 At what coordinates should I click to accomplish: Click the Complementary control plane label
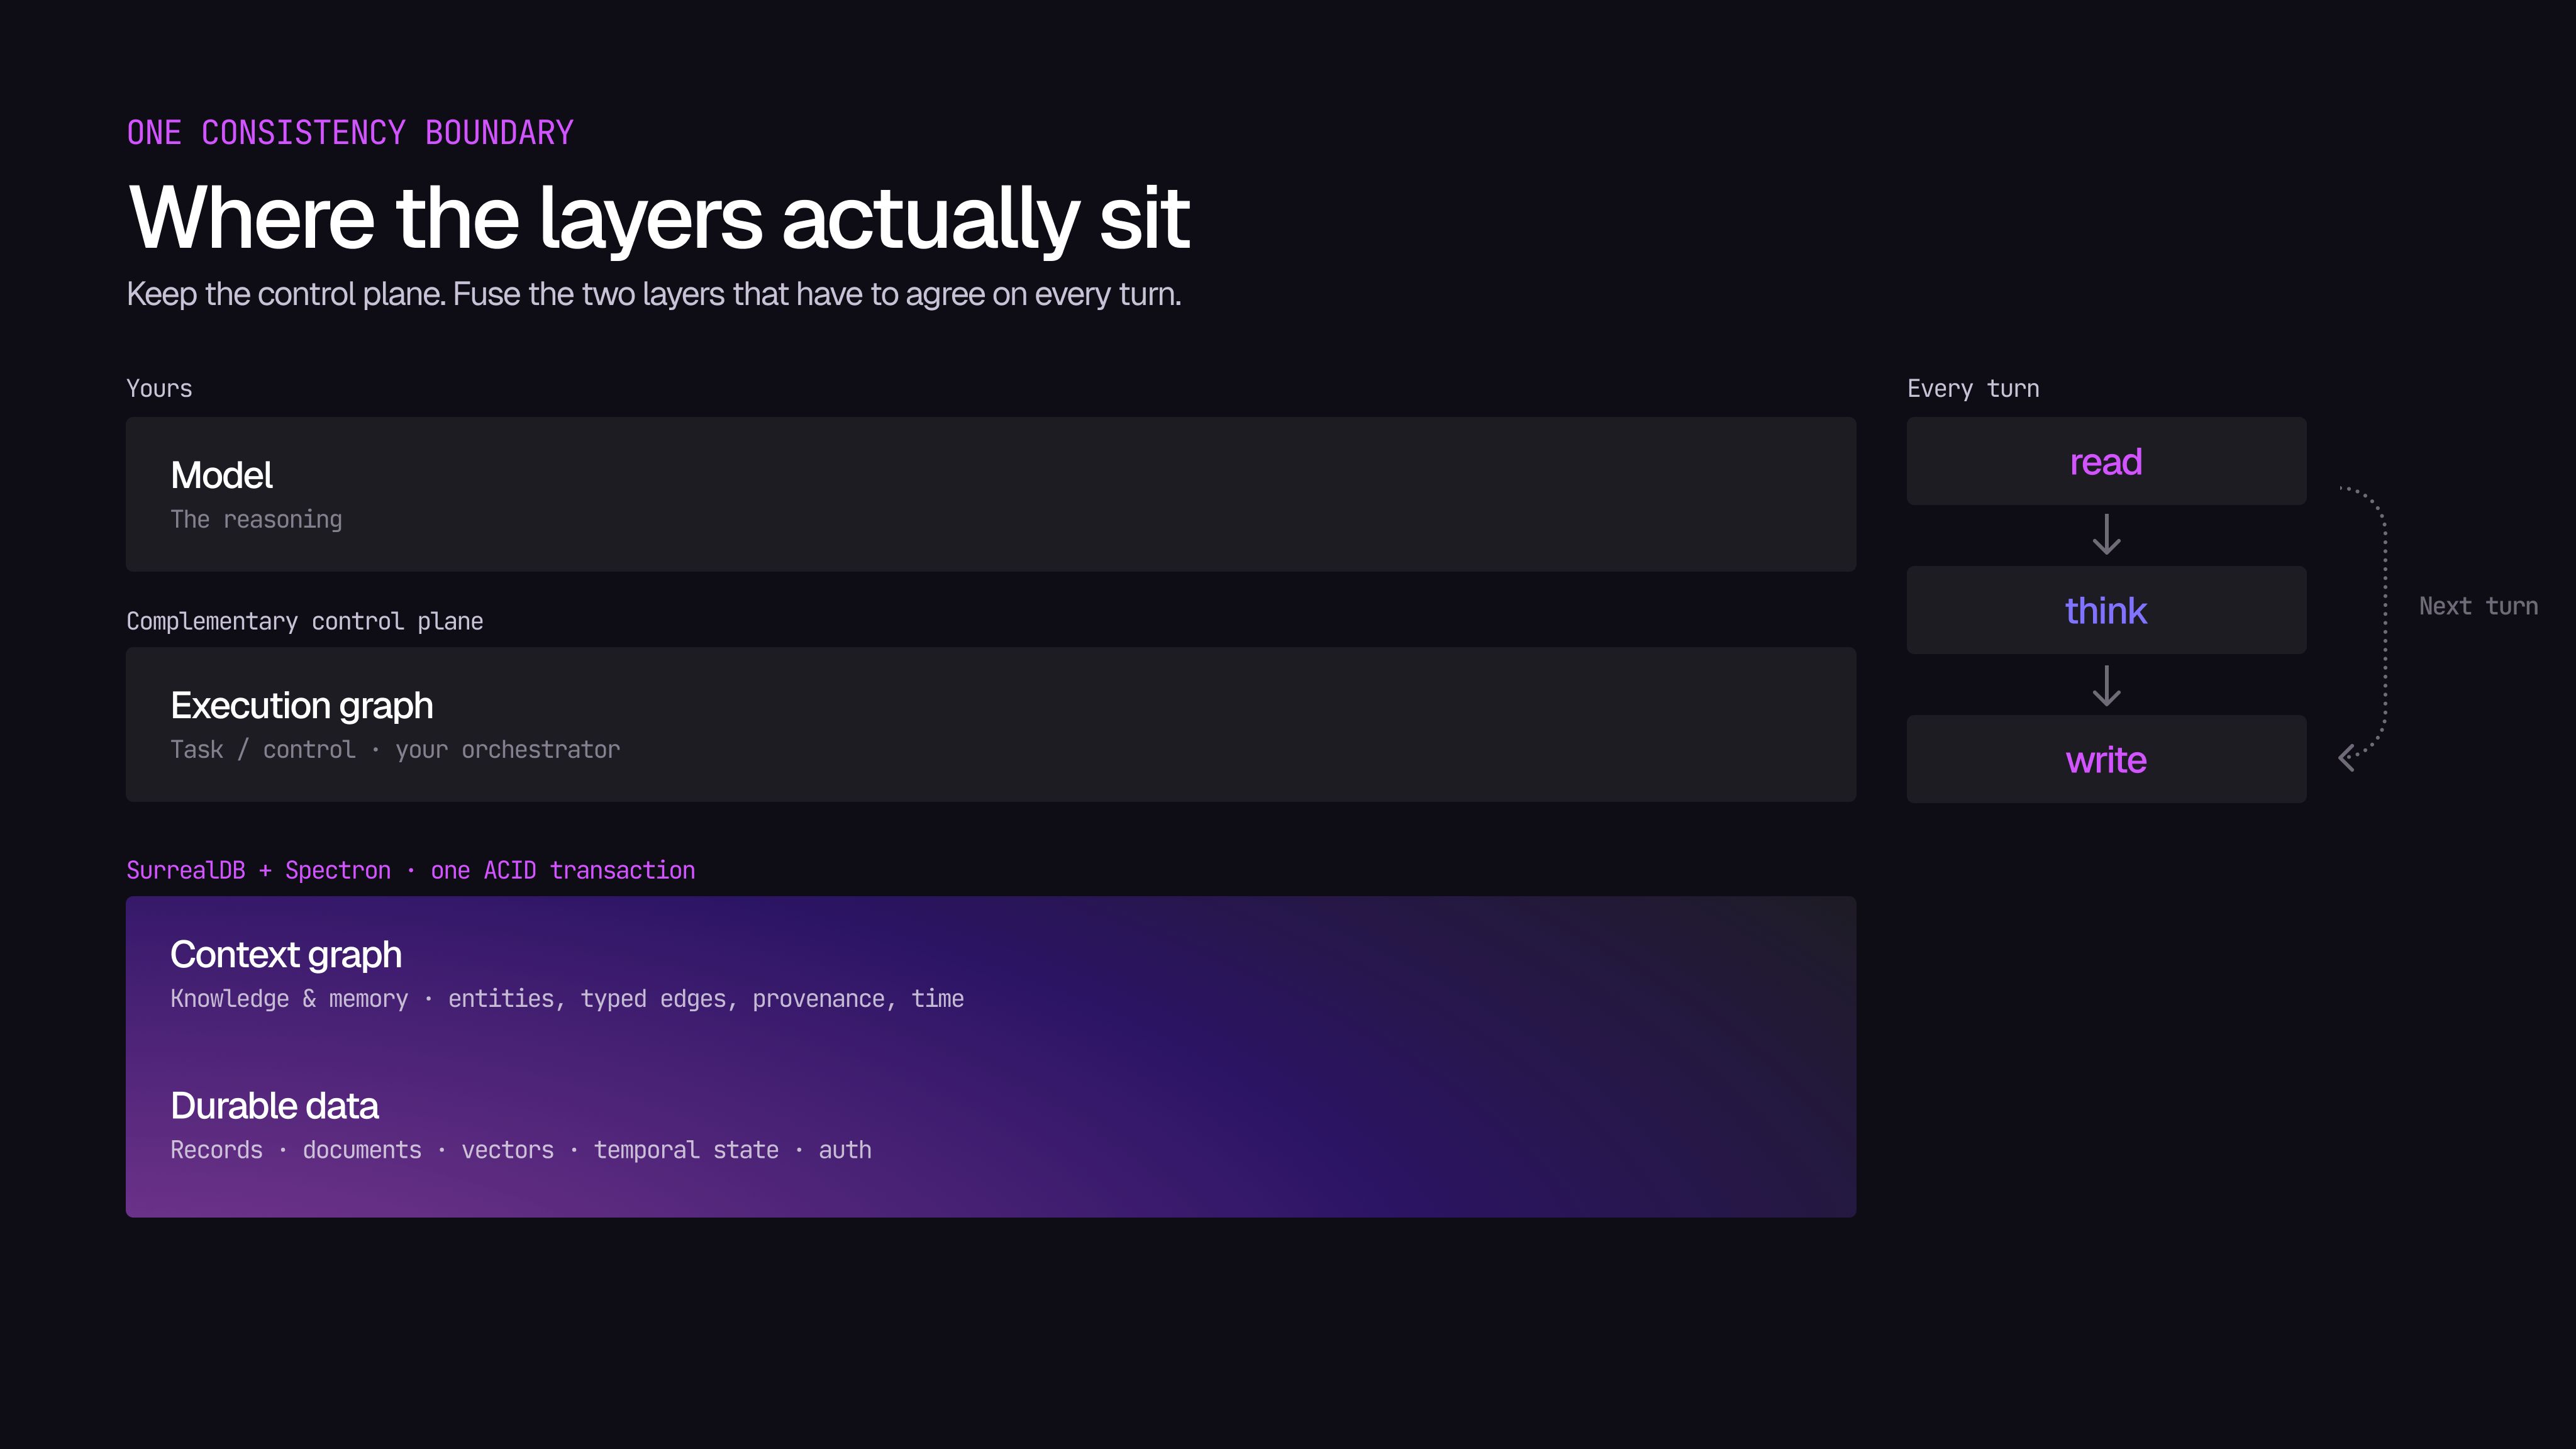point(305,621)
